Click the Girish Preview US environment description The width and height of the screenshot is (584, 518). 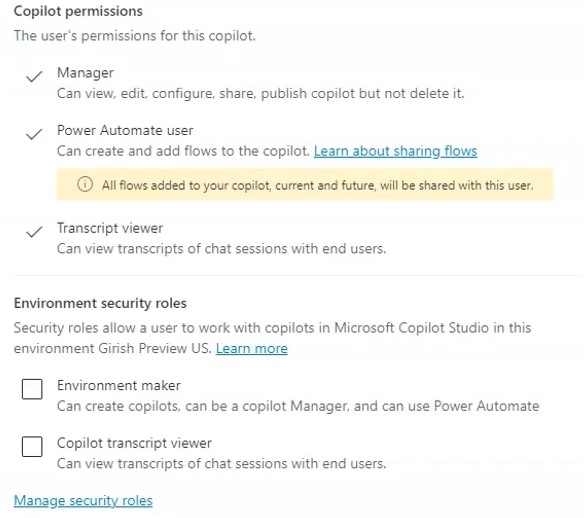point(272,338)
